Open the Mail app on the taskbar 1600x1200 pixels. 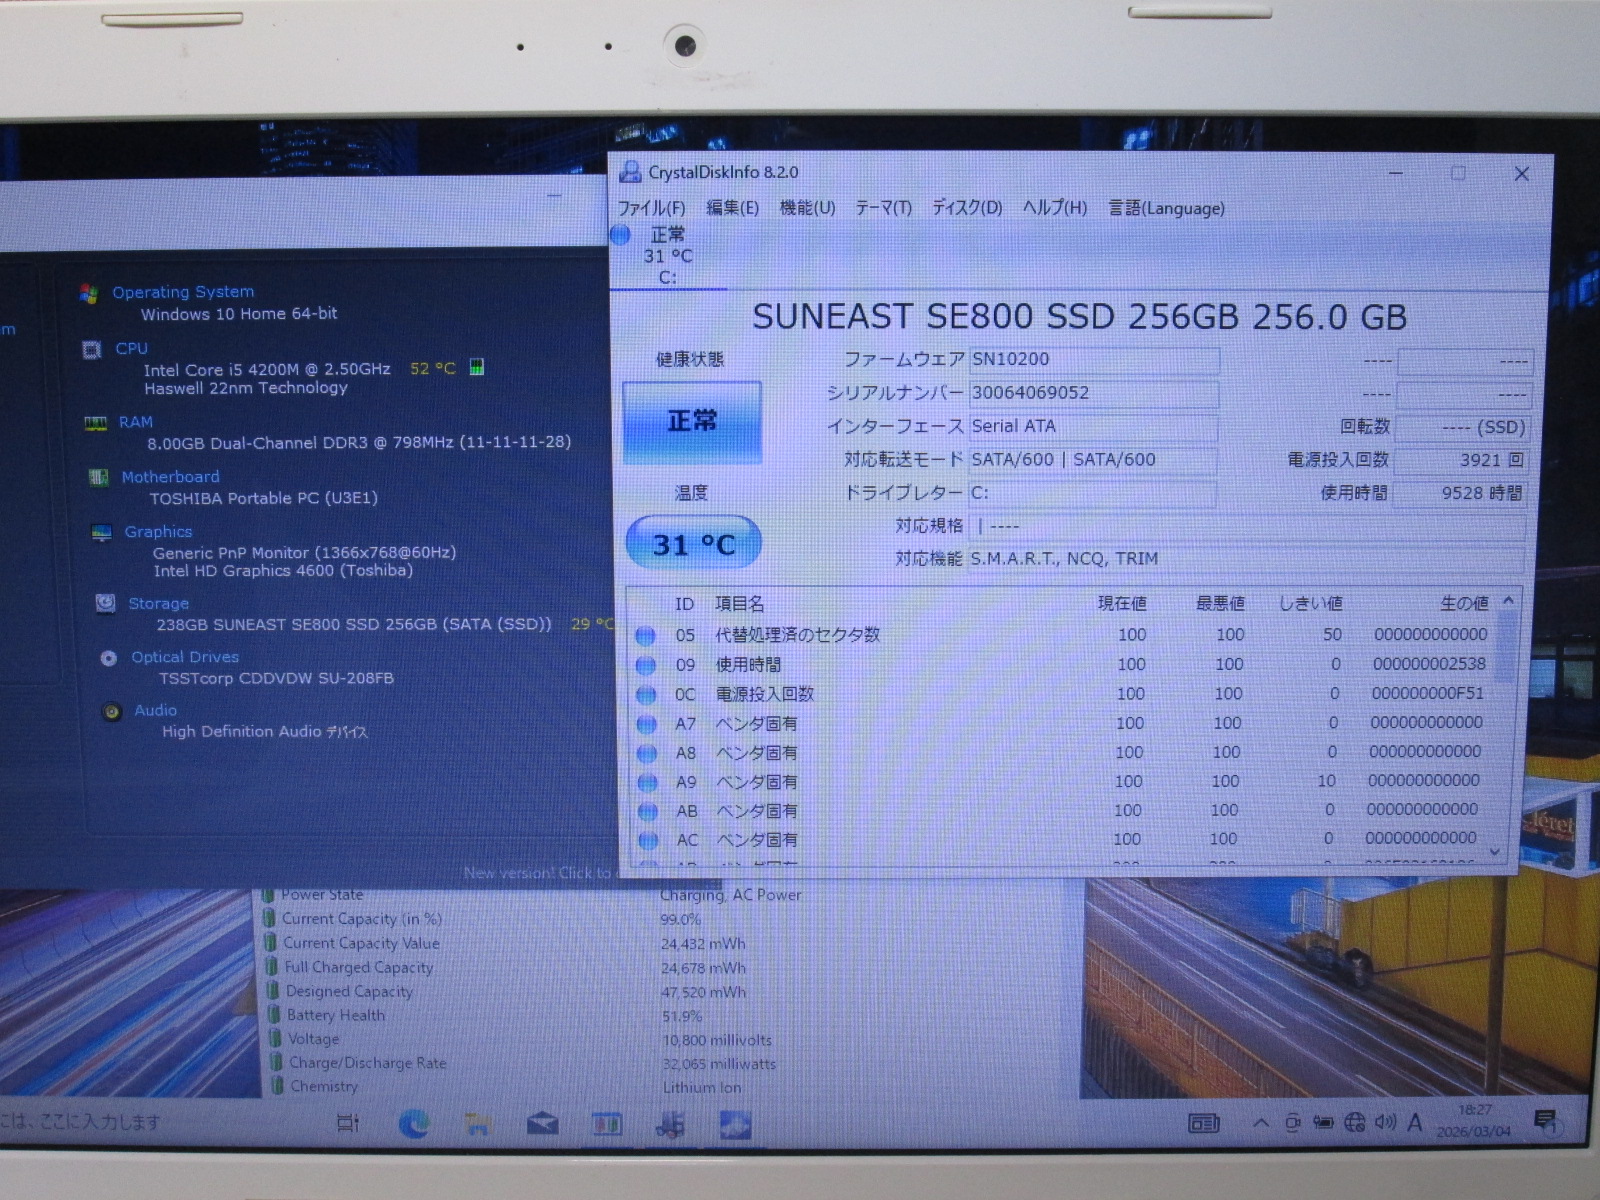click(x=542, y=1124)
